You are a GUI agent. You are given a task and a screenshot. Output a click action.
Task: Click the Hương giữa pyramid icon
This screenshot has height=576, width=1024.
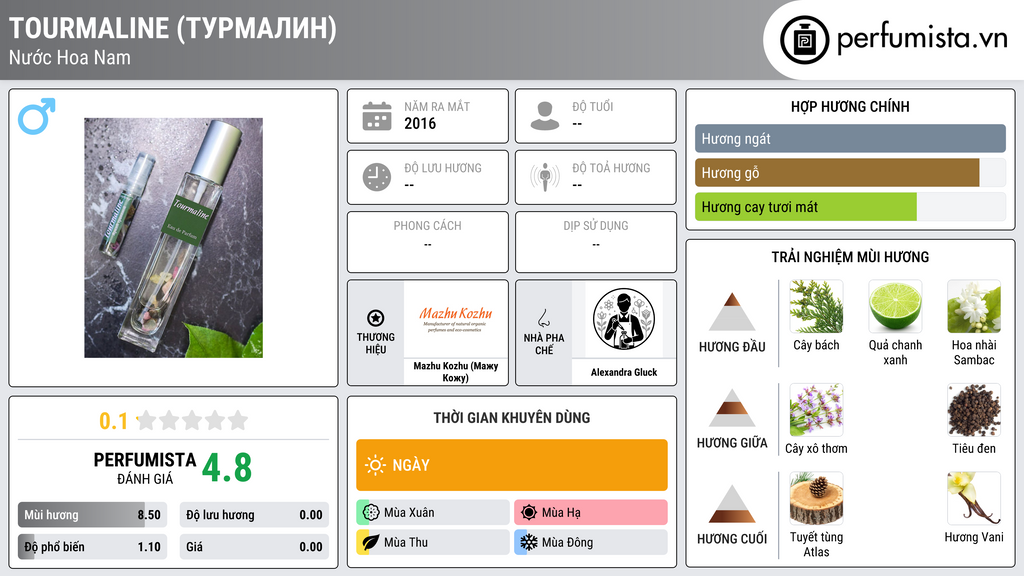point(731,408)
